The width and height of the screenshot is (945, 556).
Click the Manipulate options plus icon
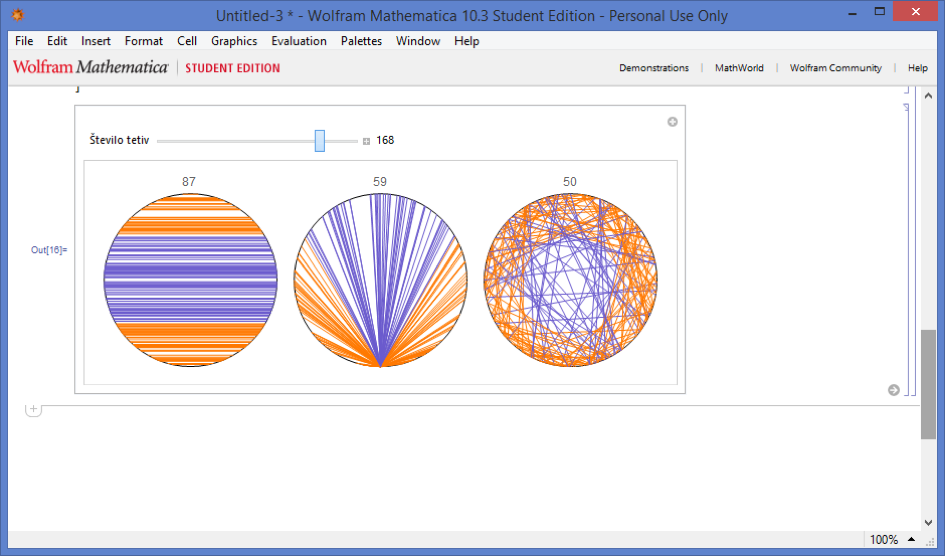coord(672,122)
